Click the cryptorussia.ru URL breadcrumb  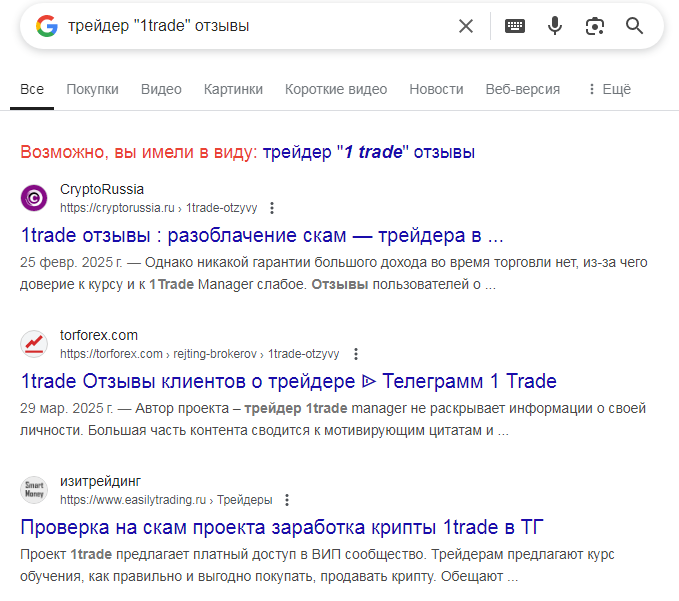158,208
